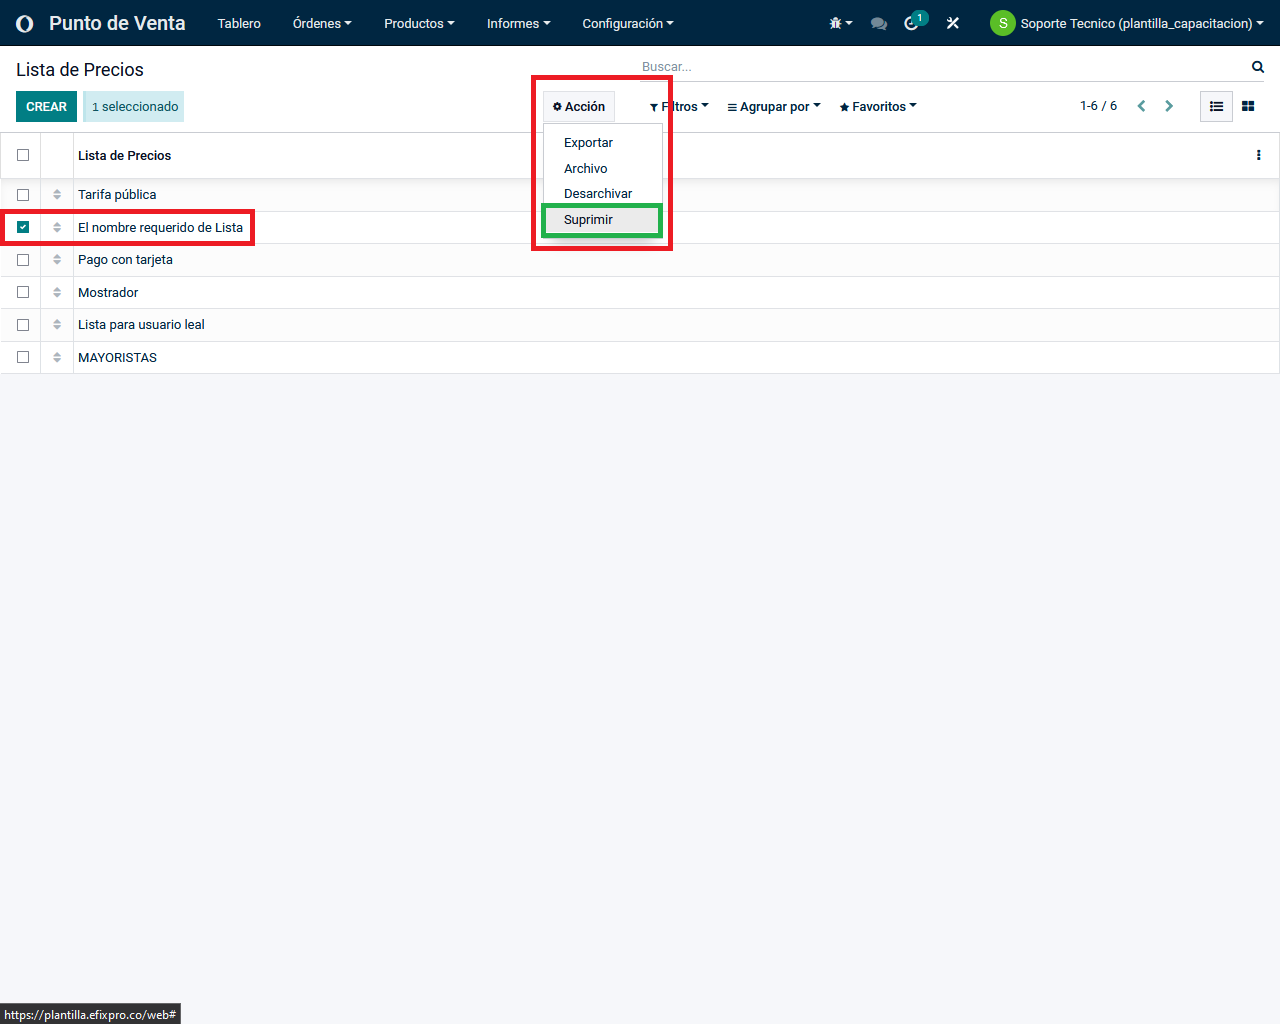This screenshot has height=1024, width=1280.
Task: Open the conversations chat icon
Action: (879, 23)
